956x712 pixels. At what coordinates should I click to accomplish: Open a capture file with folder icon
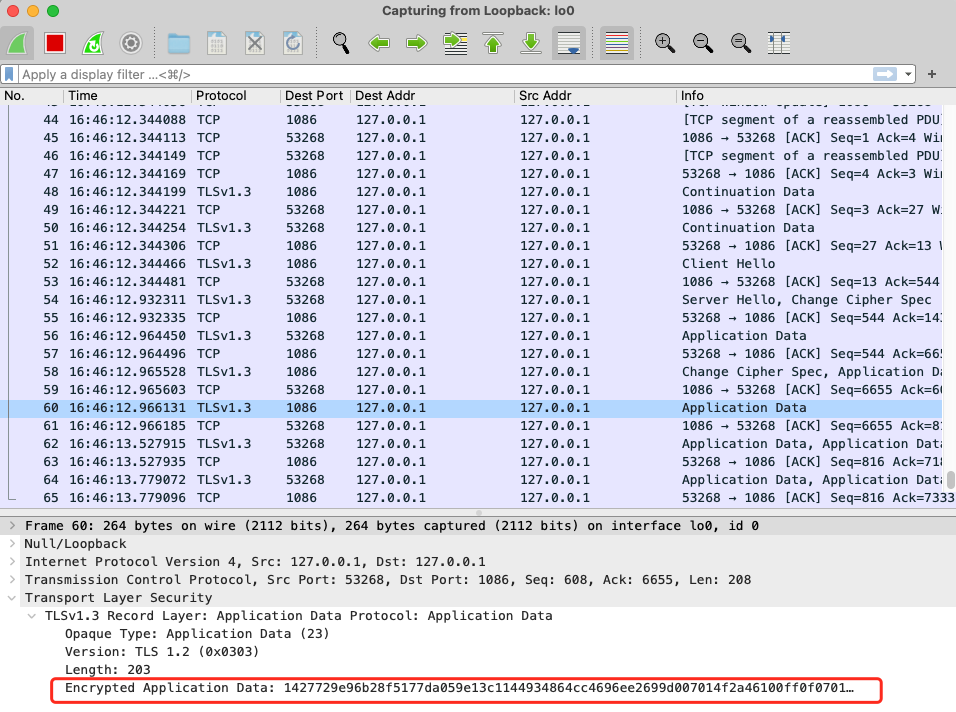(179, 43)
